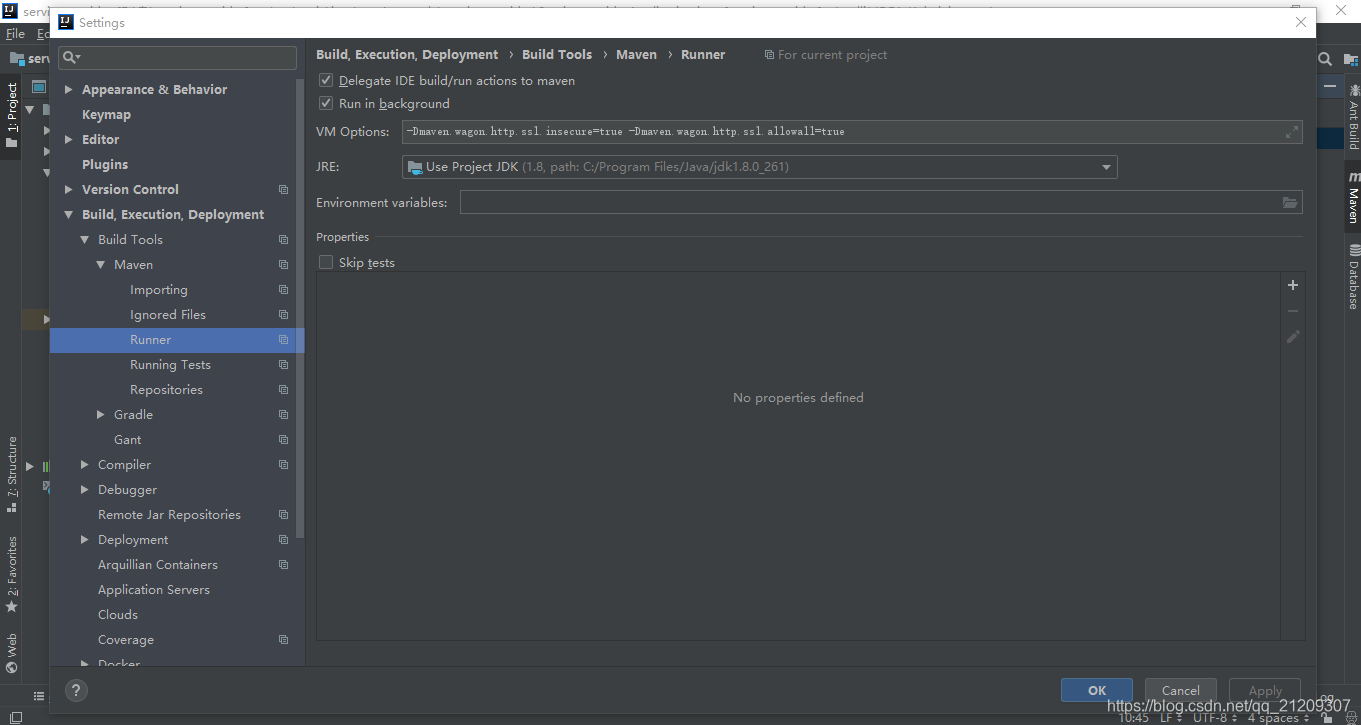
Task: Open the JRE dropdown
Action: tap(1106, 167)
